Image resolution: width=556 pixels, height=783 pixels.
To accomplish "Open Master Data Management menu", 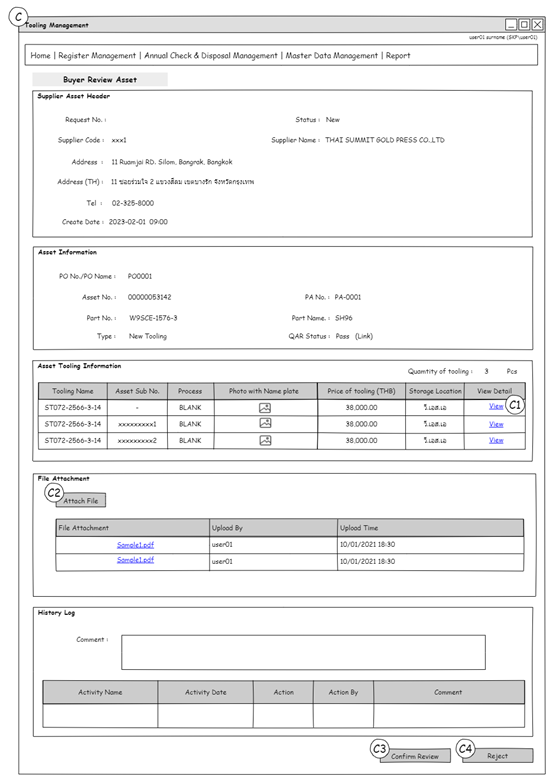I will (x=332, y=55).
